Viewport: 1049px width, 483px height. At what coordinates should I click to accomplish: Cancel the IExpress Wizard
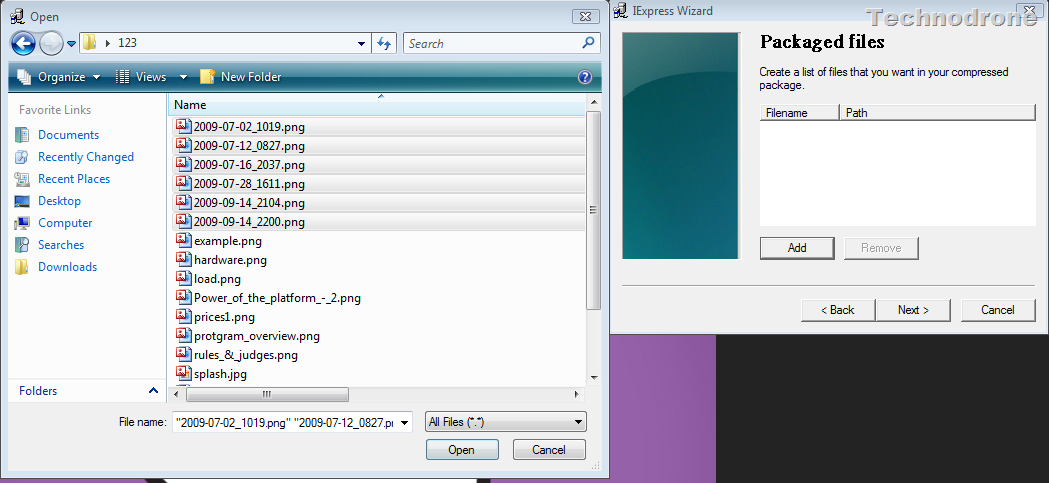point(997,310)
